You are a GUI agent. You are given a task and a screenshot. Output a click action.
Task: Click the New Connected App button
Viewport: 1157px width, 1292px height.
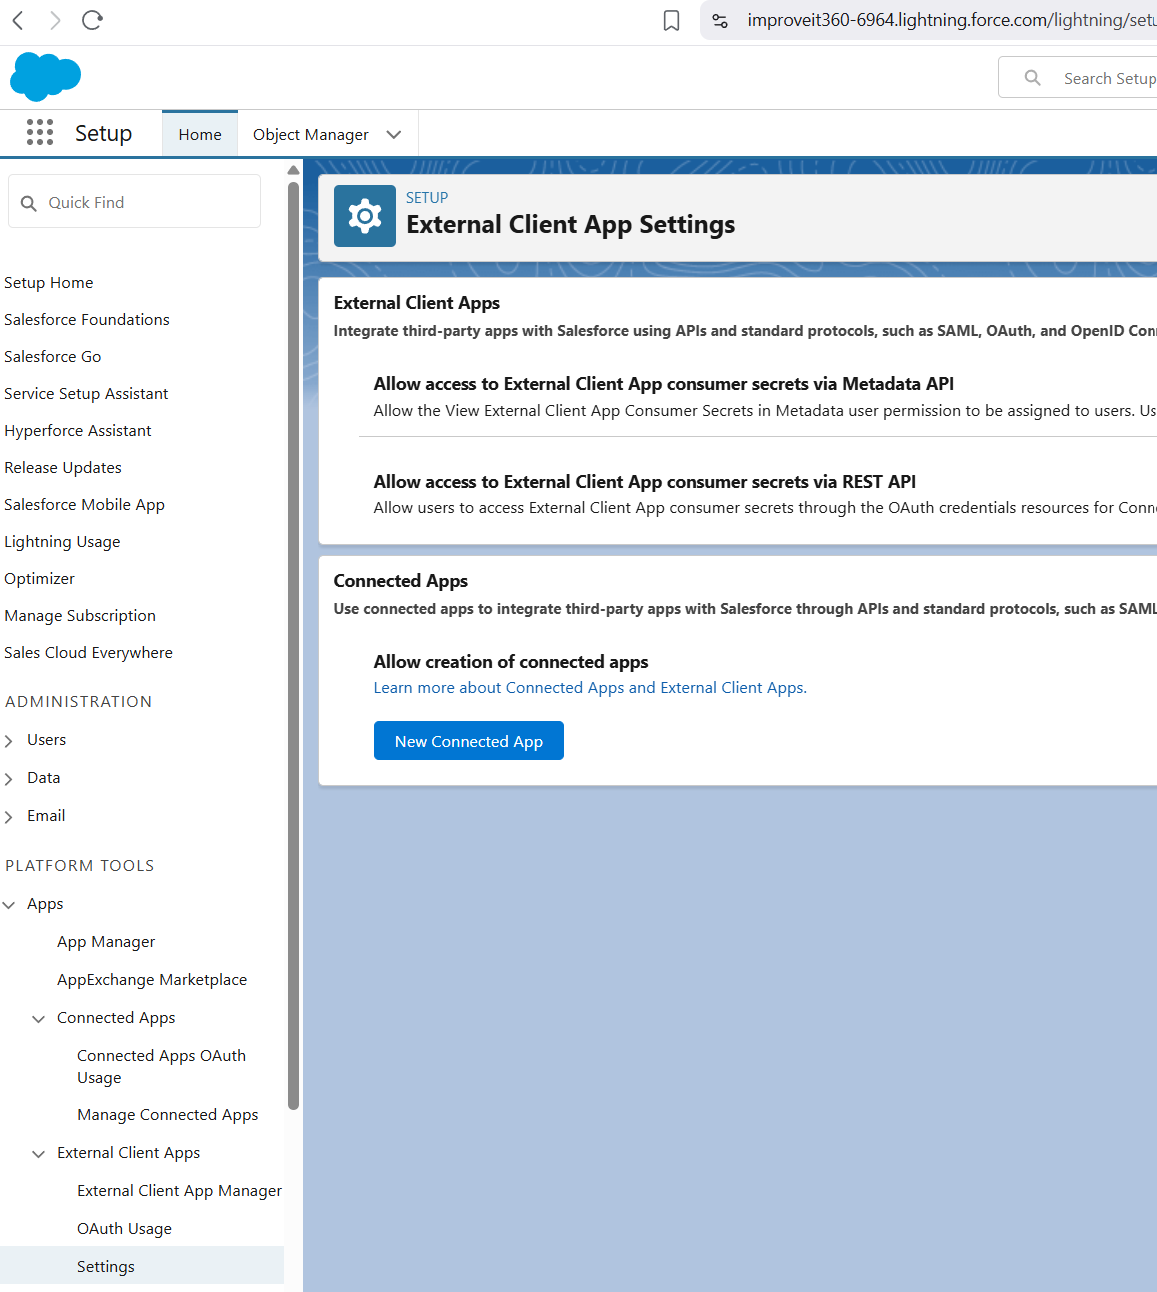click(468, 741)
